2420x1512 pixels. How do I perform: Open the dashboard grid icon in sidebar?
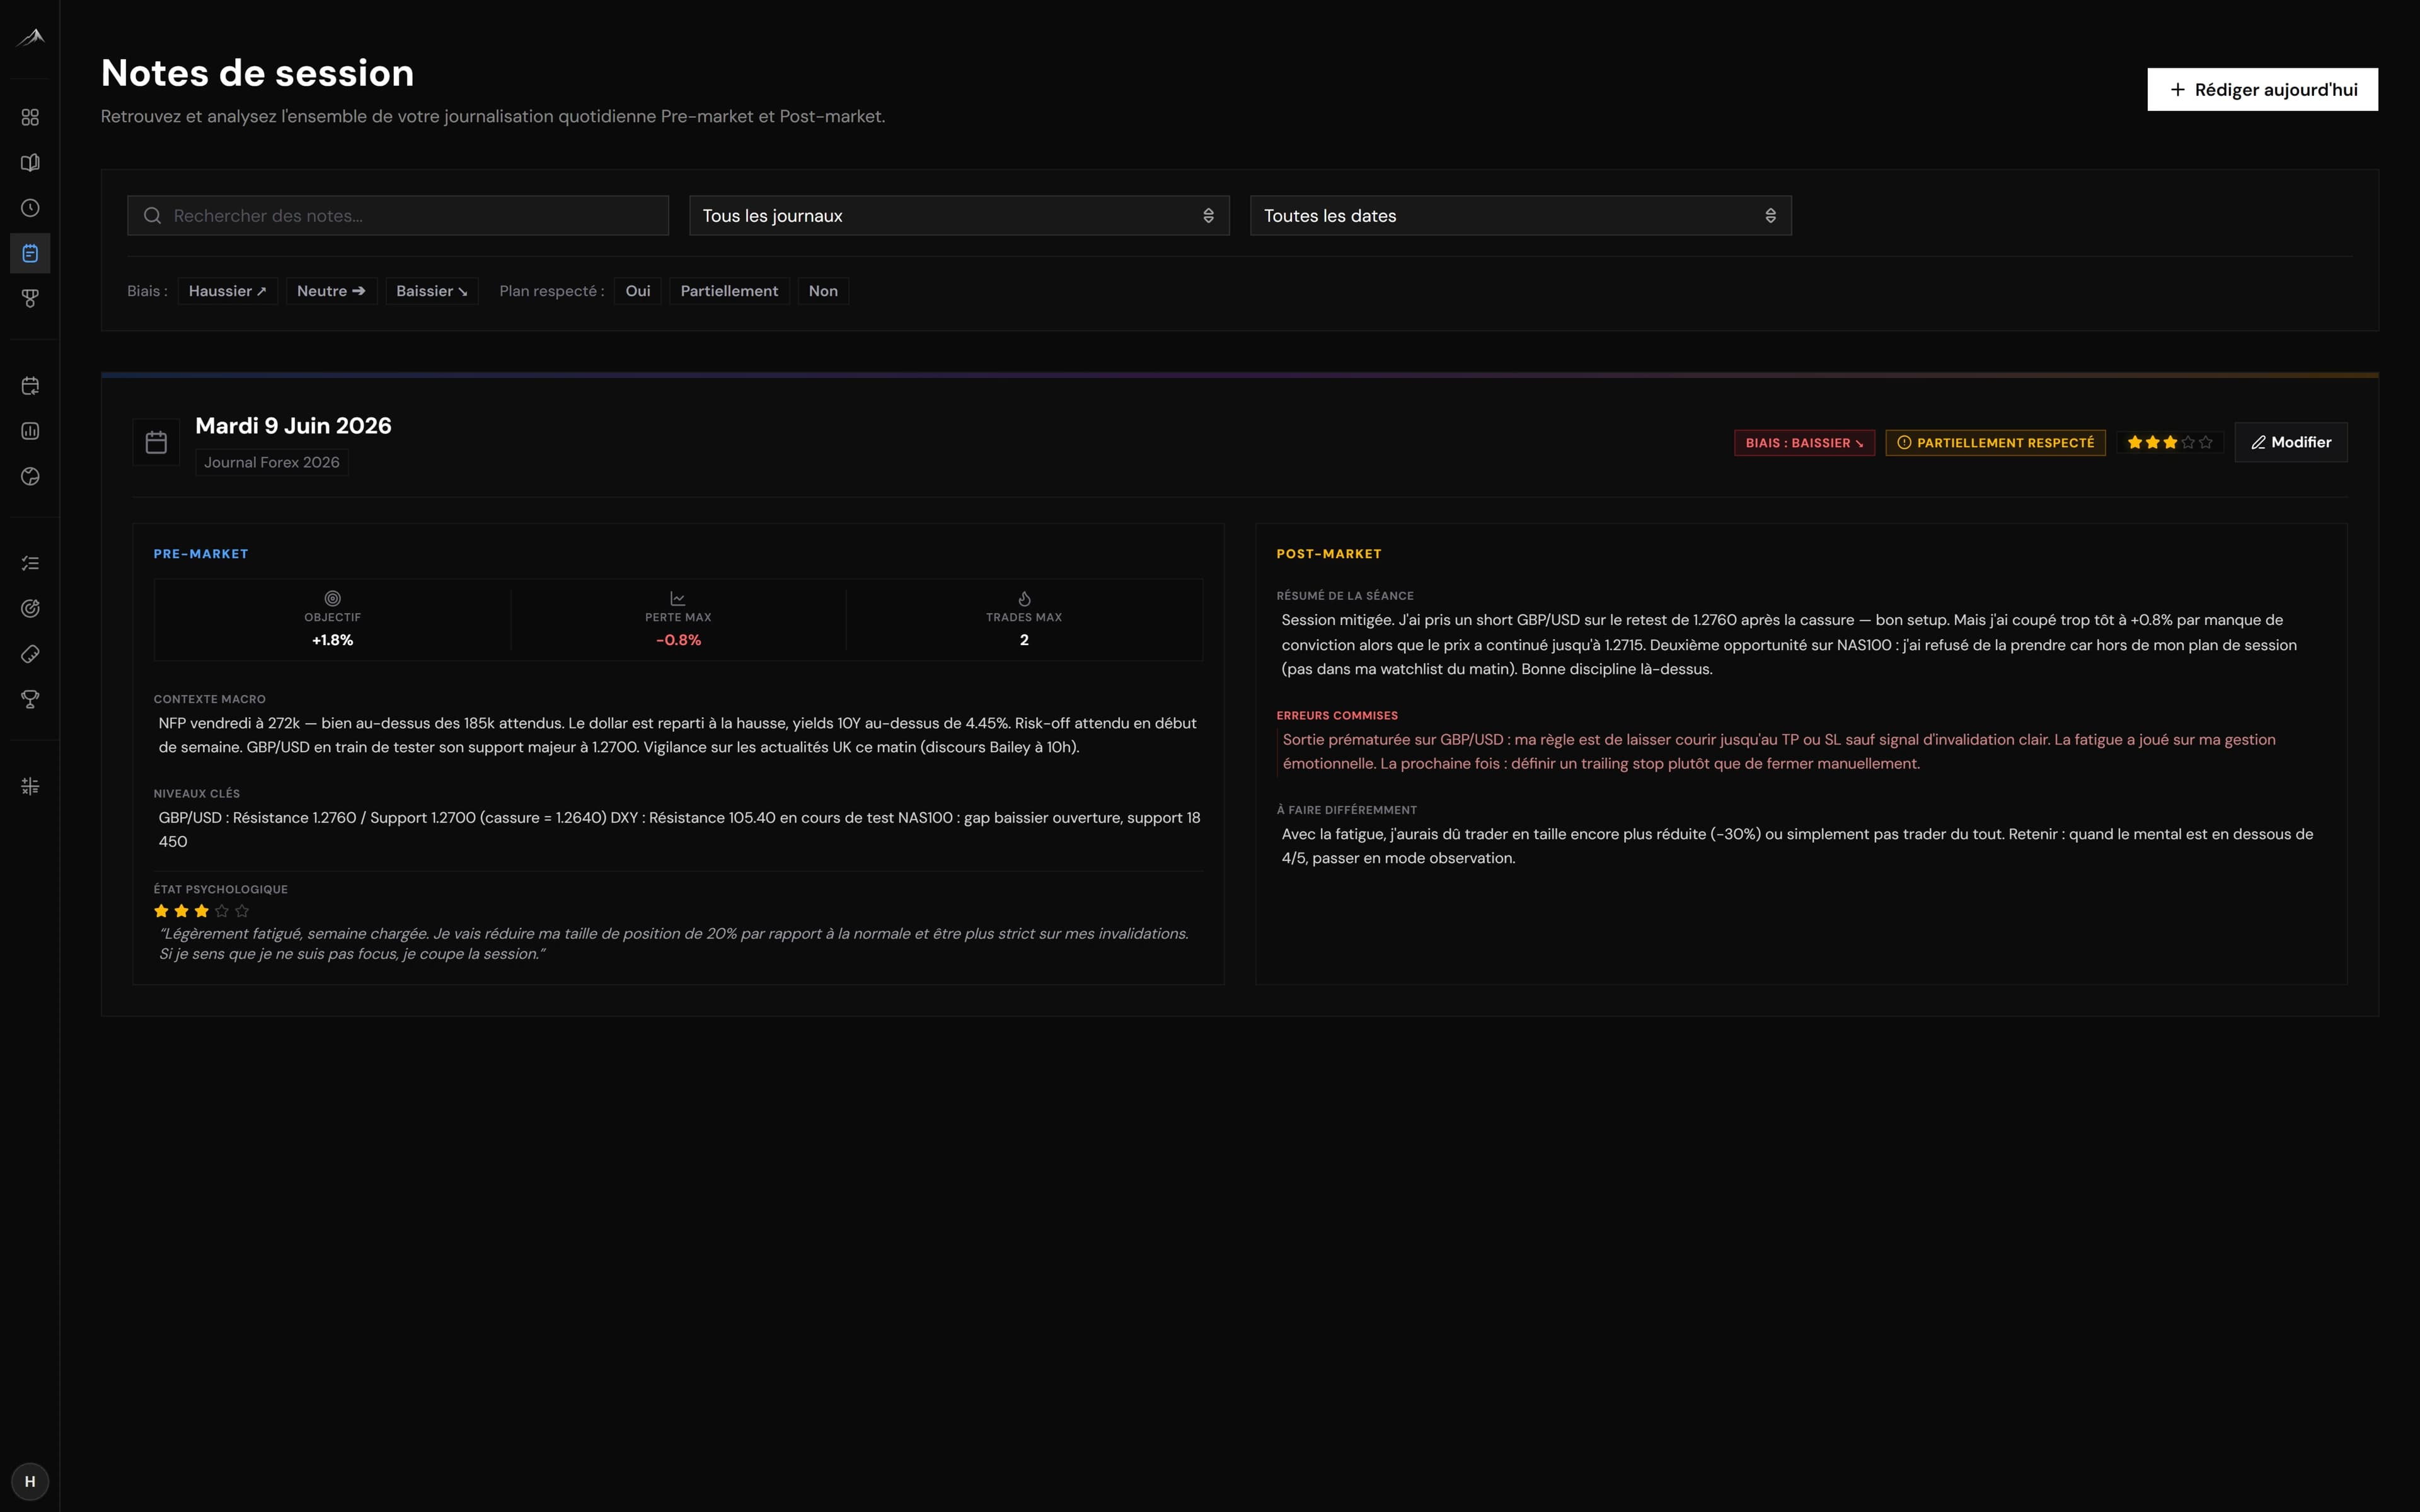pyautogui.click(x=30, y=117)
